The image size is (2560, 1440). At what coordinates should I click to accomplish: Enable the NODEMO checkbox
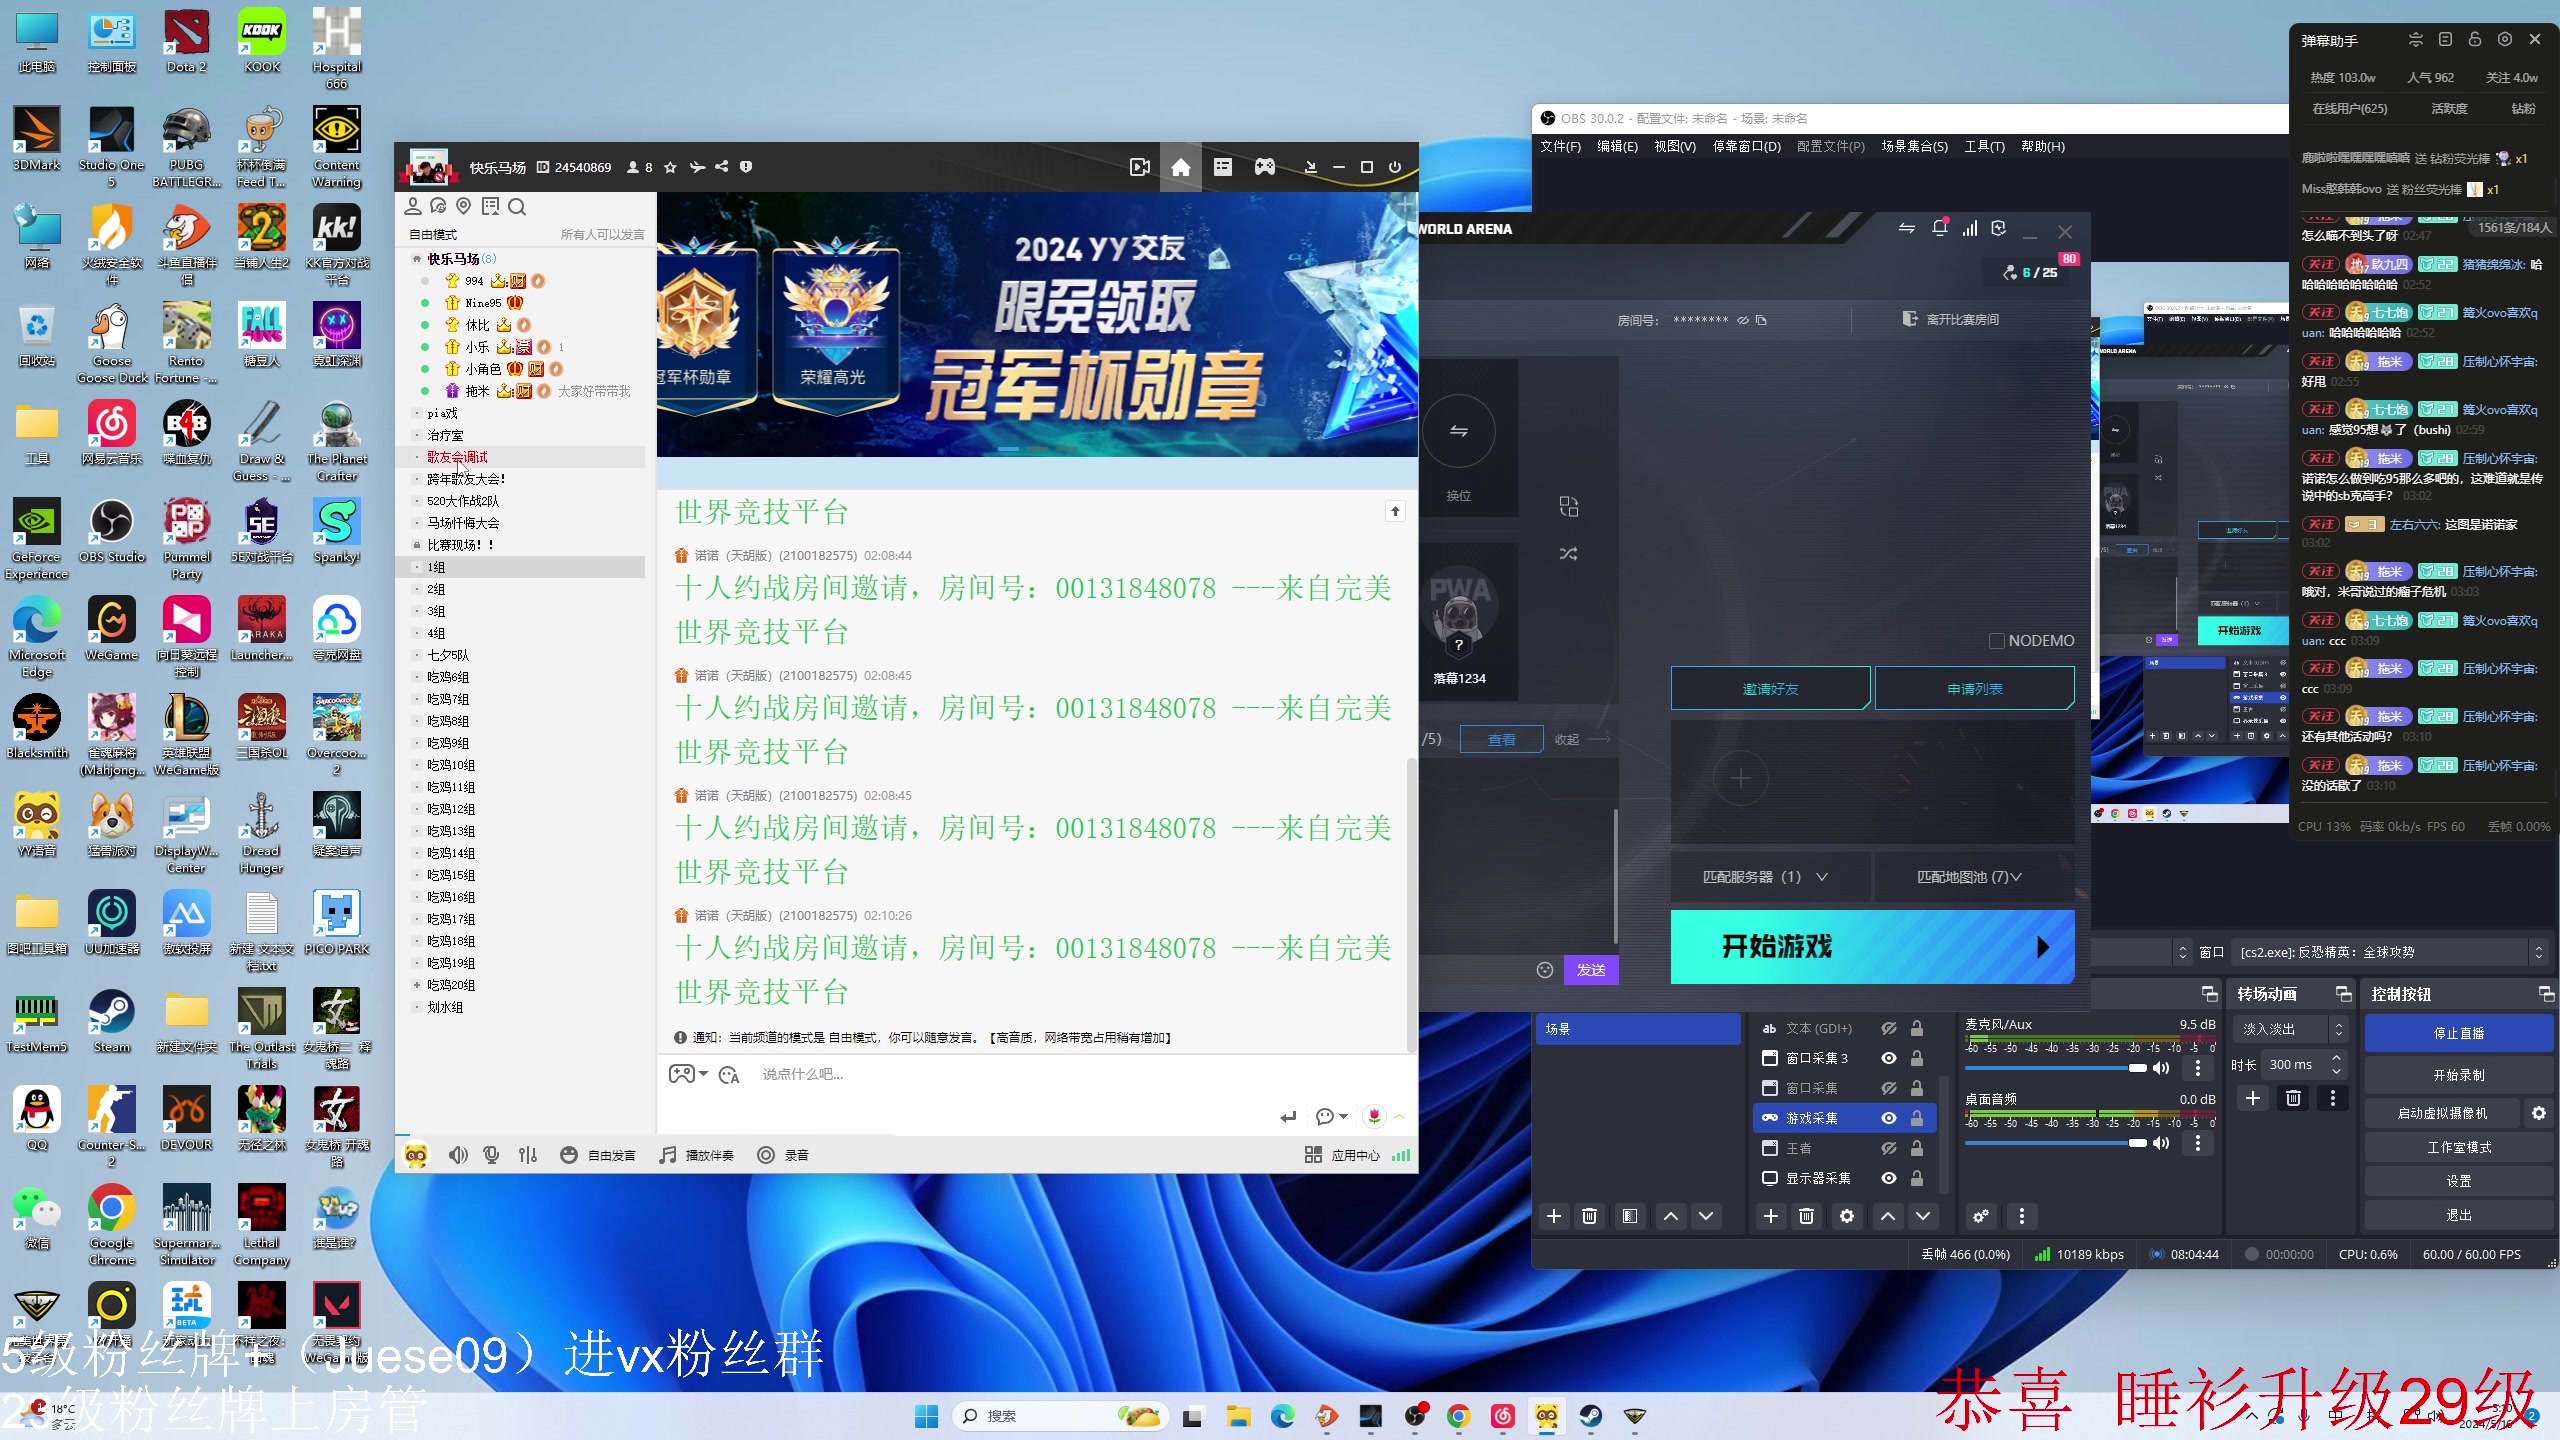(1996, 641)
